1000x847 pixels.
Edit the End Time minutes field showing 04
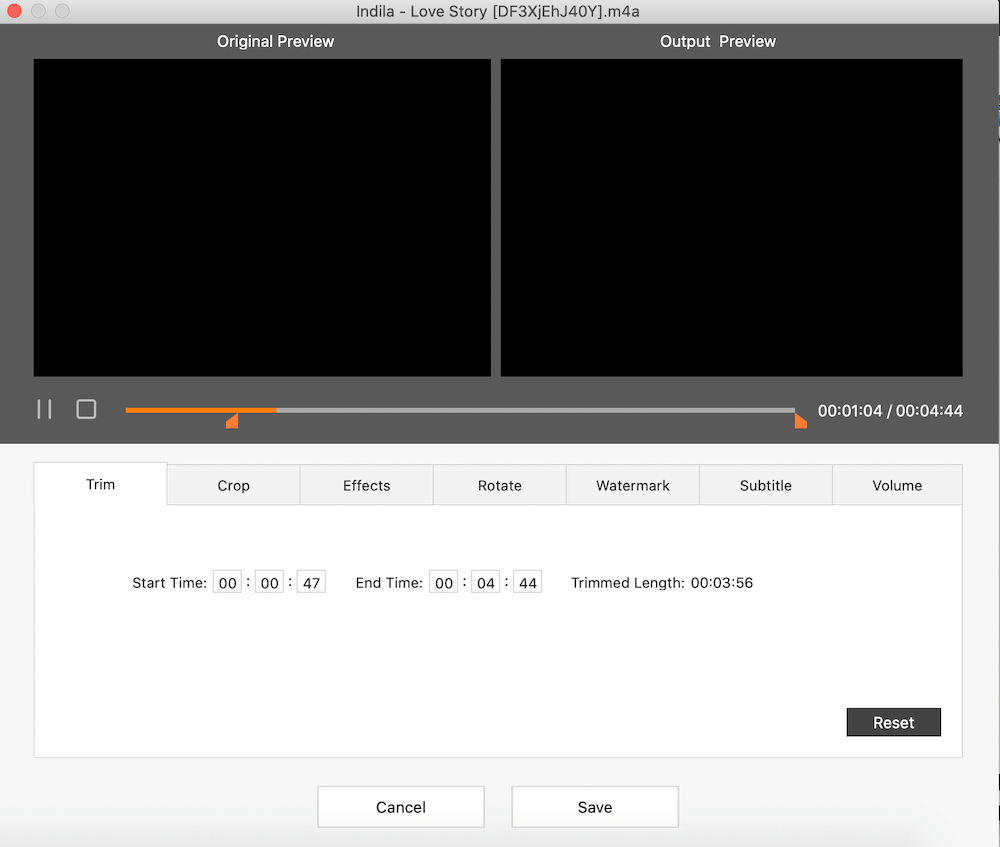486,582
